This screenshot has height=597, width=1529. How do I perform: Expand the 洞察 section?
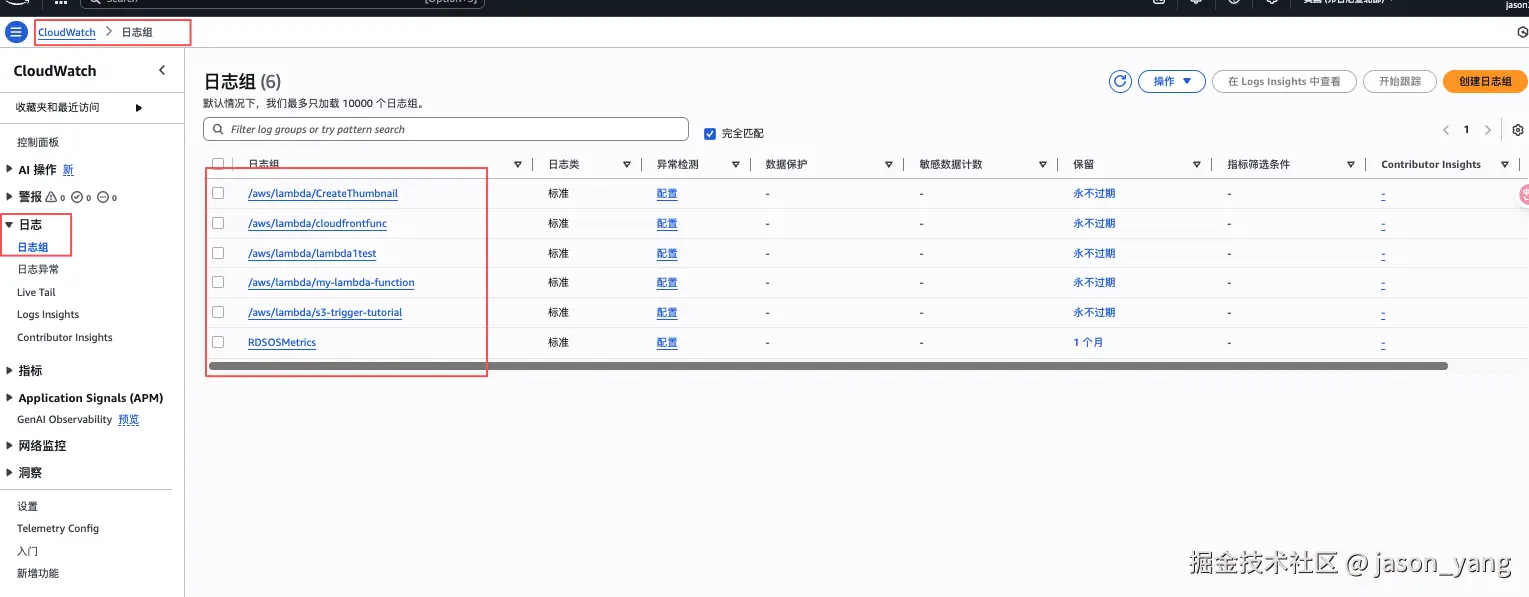coord(10,473)
